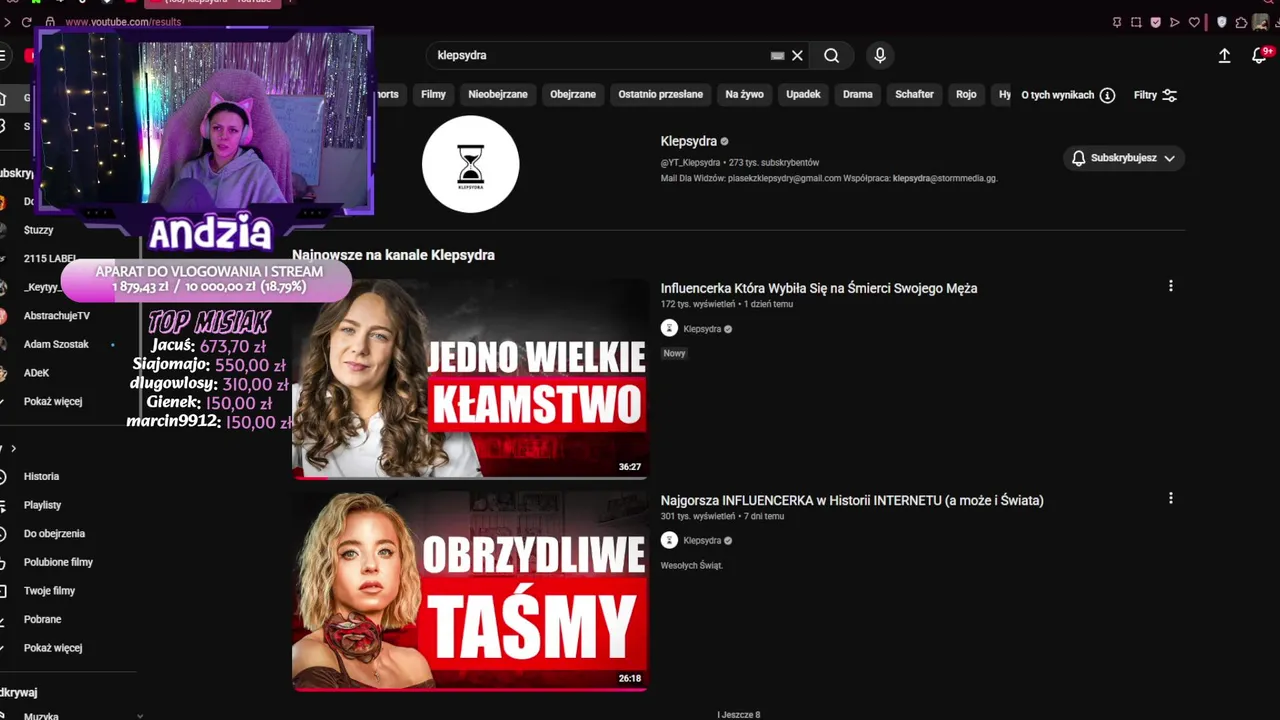Open three-dot menu for Najgorsza INFLUENCERKA video
This screenshot has width=1280, height=720.
click(x=1170, y=498)
